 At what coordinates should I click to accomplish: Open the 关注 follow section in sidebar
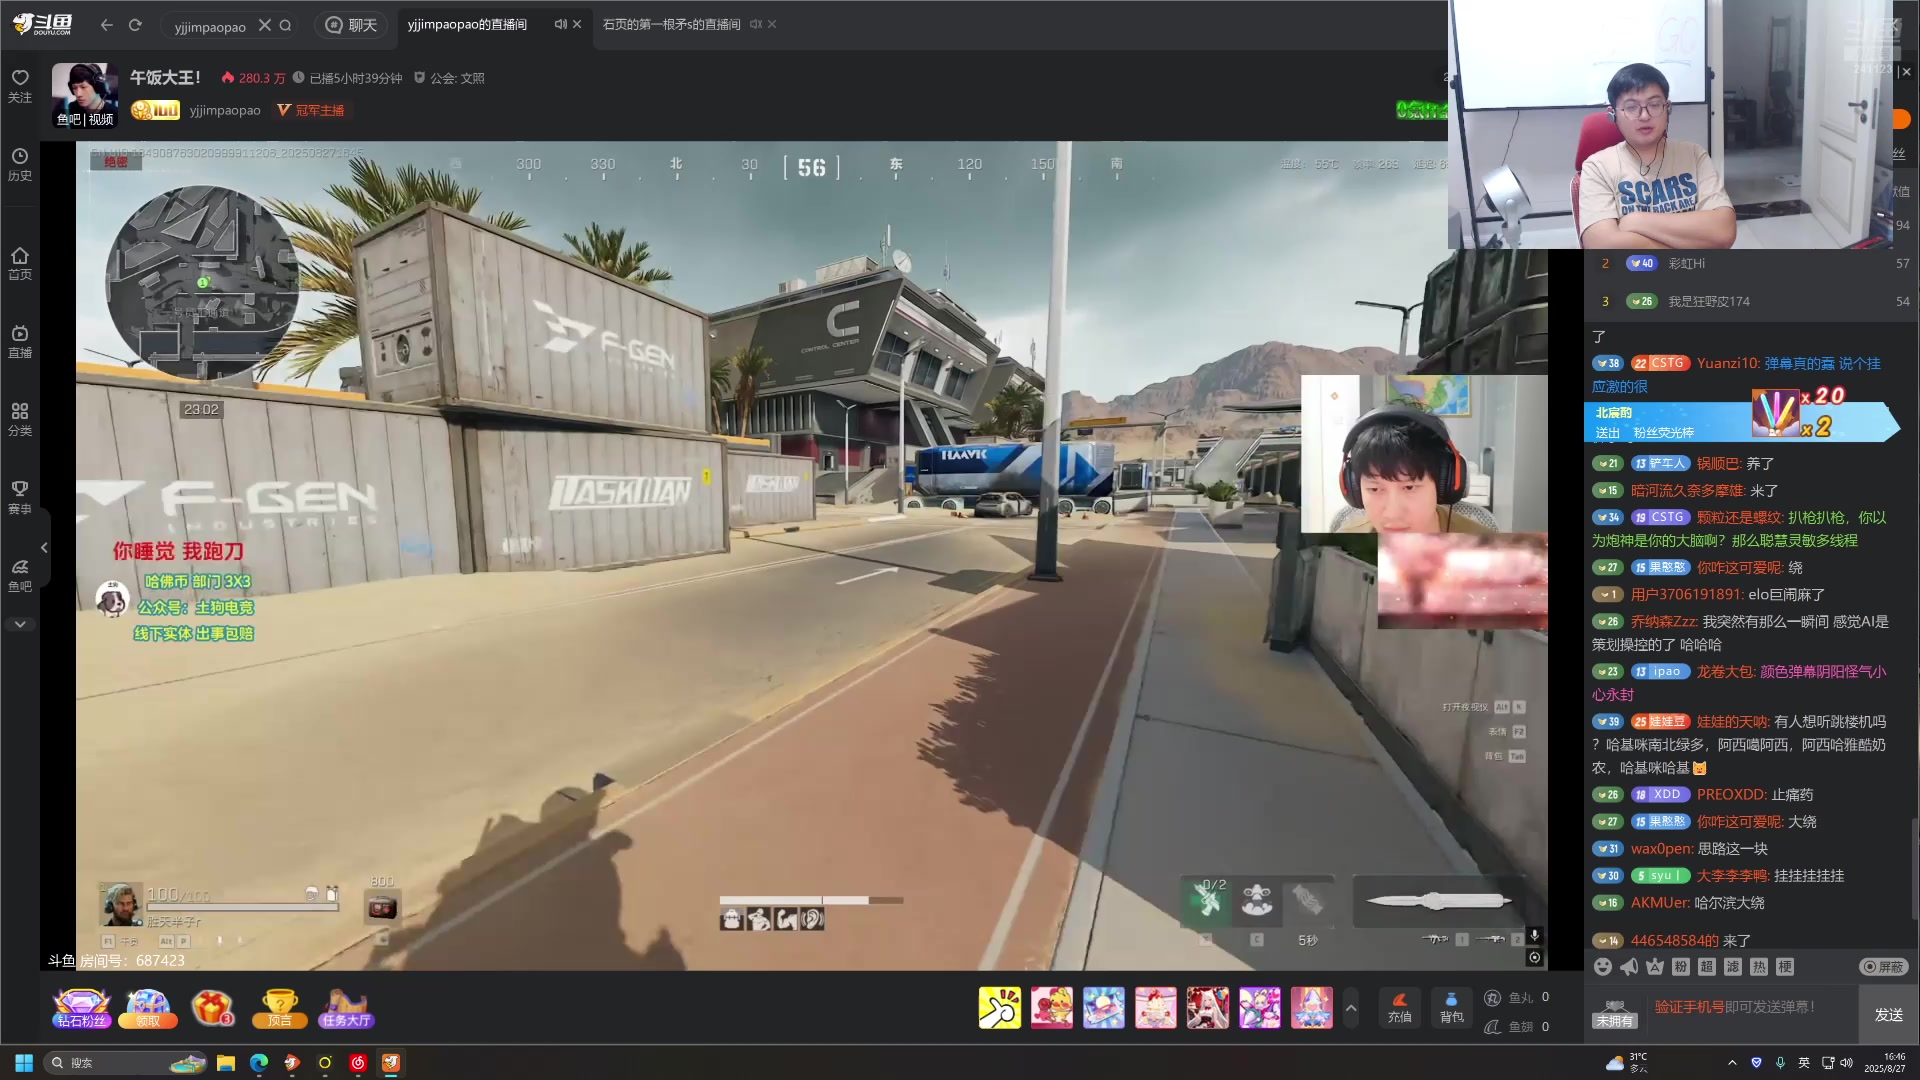pos(20,86)
